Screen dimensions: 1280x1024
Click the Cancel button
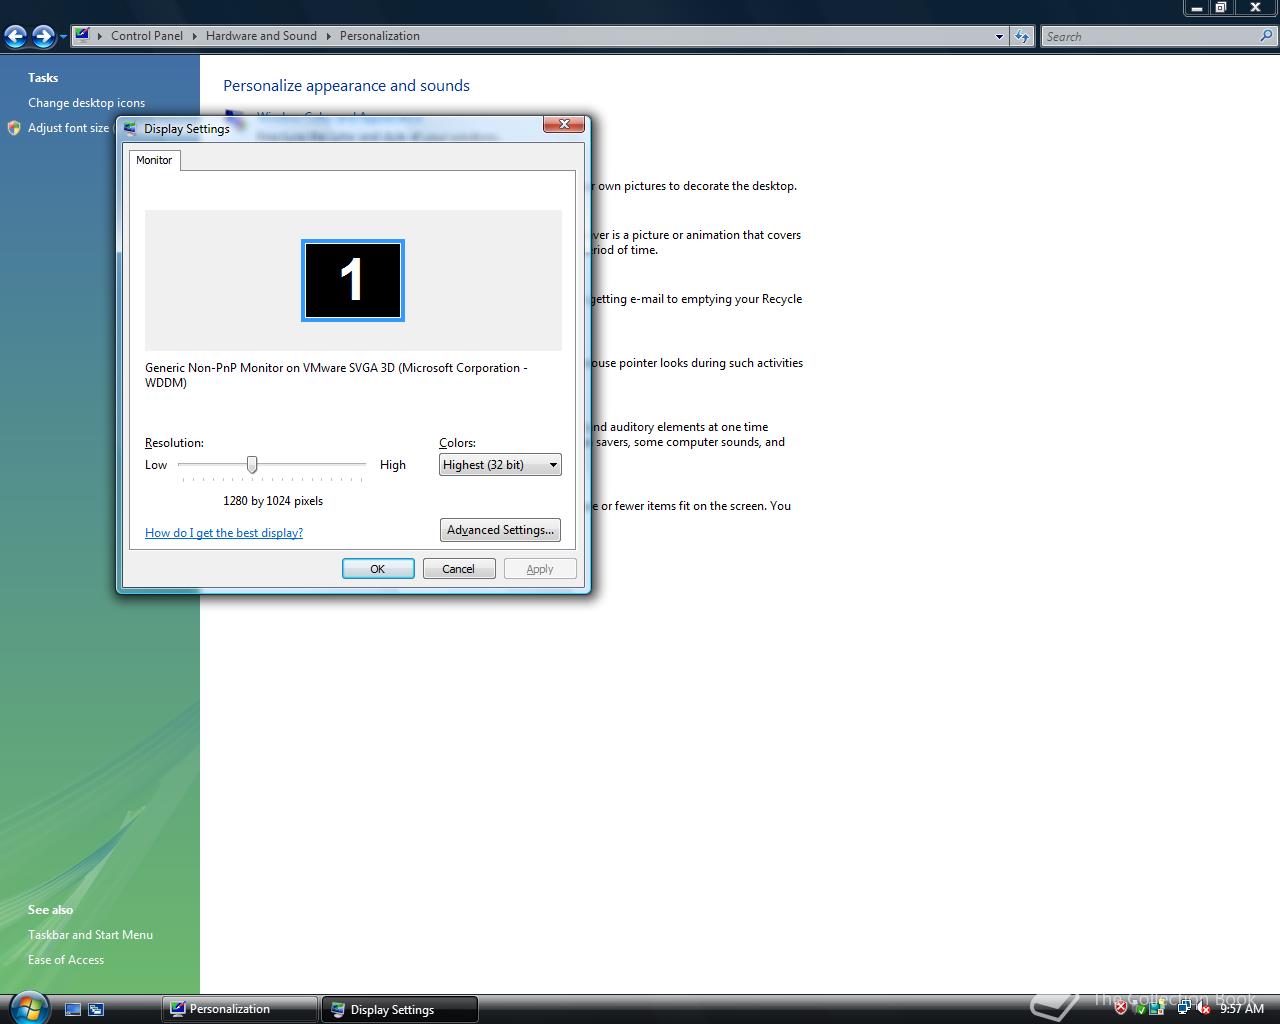(459, 568)
